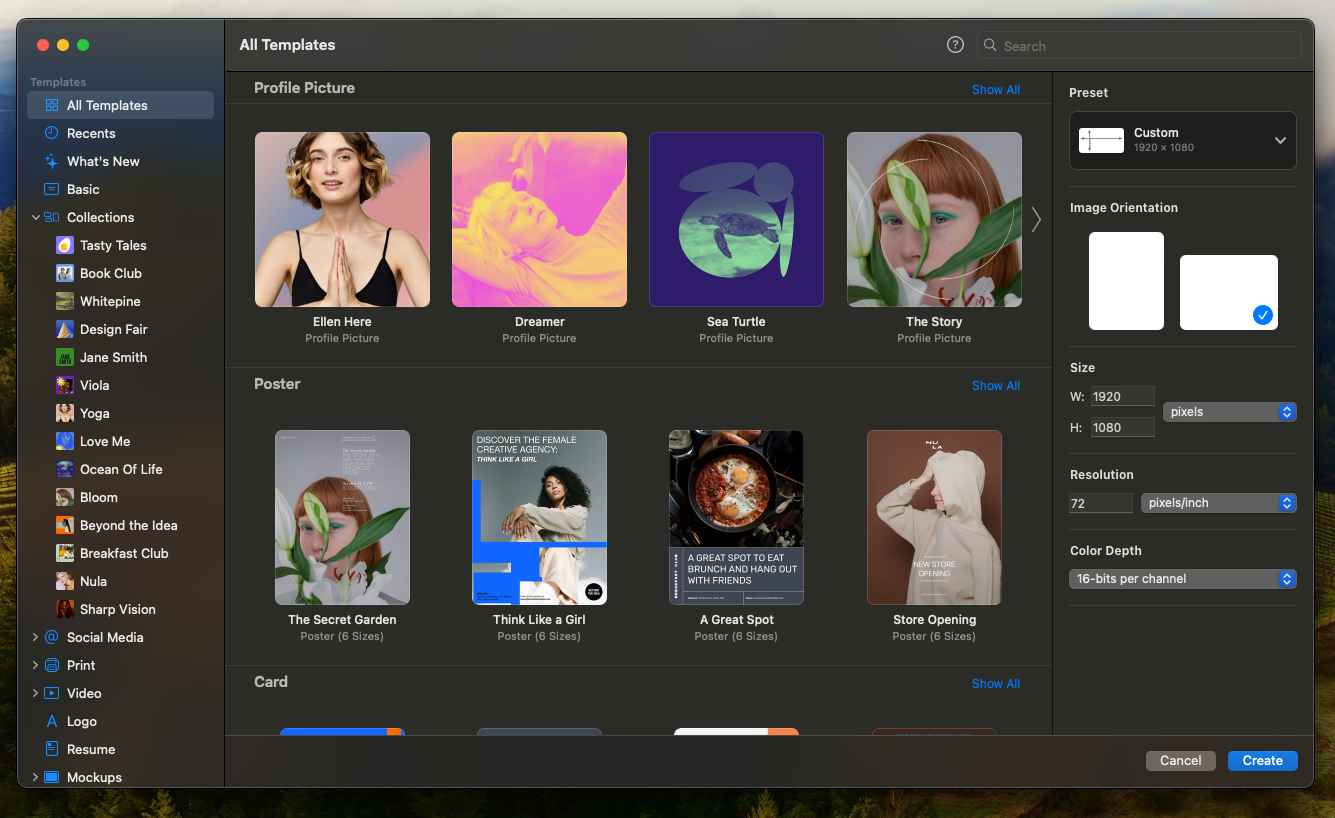The image size is (1335, 818).
Task: Click the help question mark icon
Action: pyautogui.click(x=955, y=45)
